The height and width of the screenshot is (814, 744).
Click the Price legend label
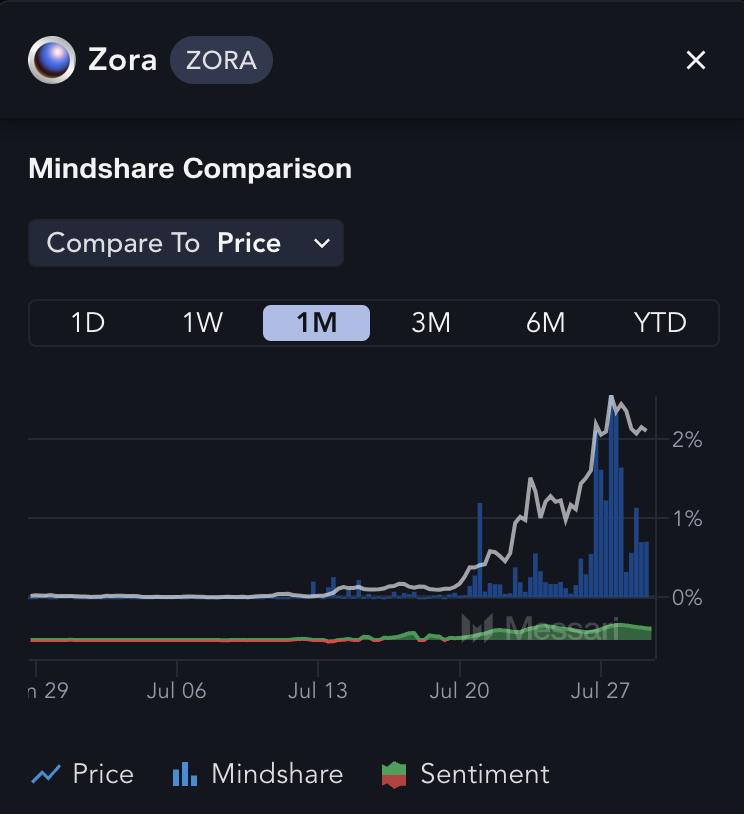click(103, 774)
